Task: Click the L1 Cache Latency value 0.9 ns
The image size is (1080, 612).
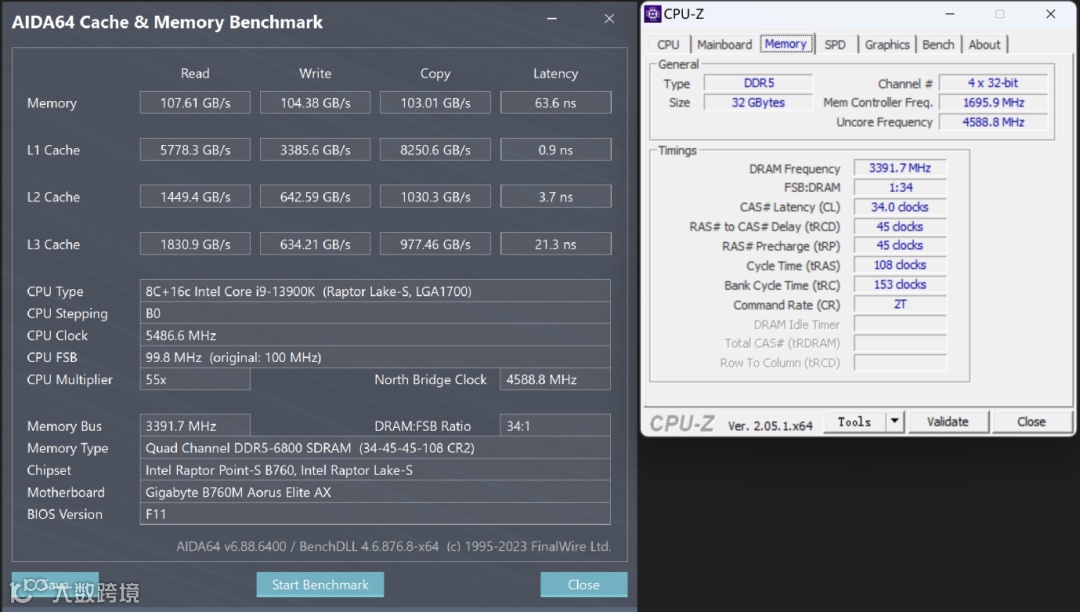Action: (x=556, y=149)
